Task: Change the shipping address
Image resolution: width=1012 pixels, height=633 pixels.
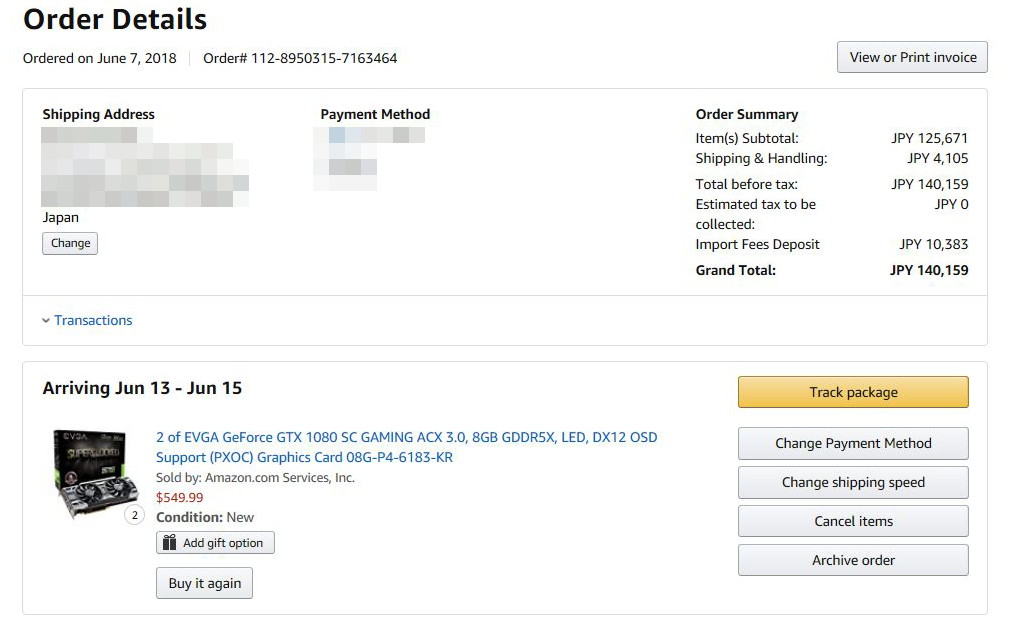Action: 70,243
